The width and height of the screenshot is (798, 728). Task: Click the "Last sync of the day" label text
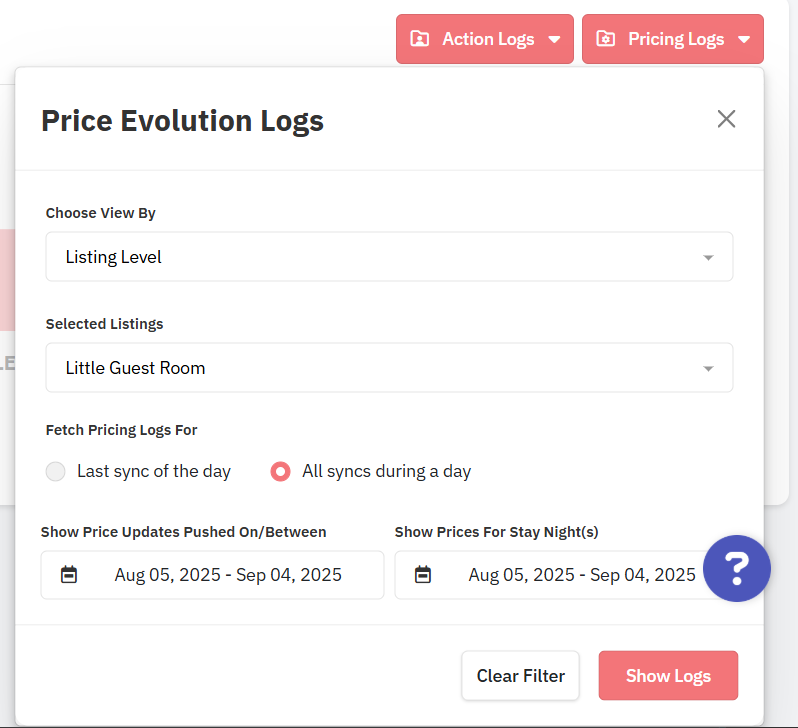(x=154, y=471)
